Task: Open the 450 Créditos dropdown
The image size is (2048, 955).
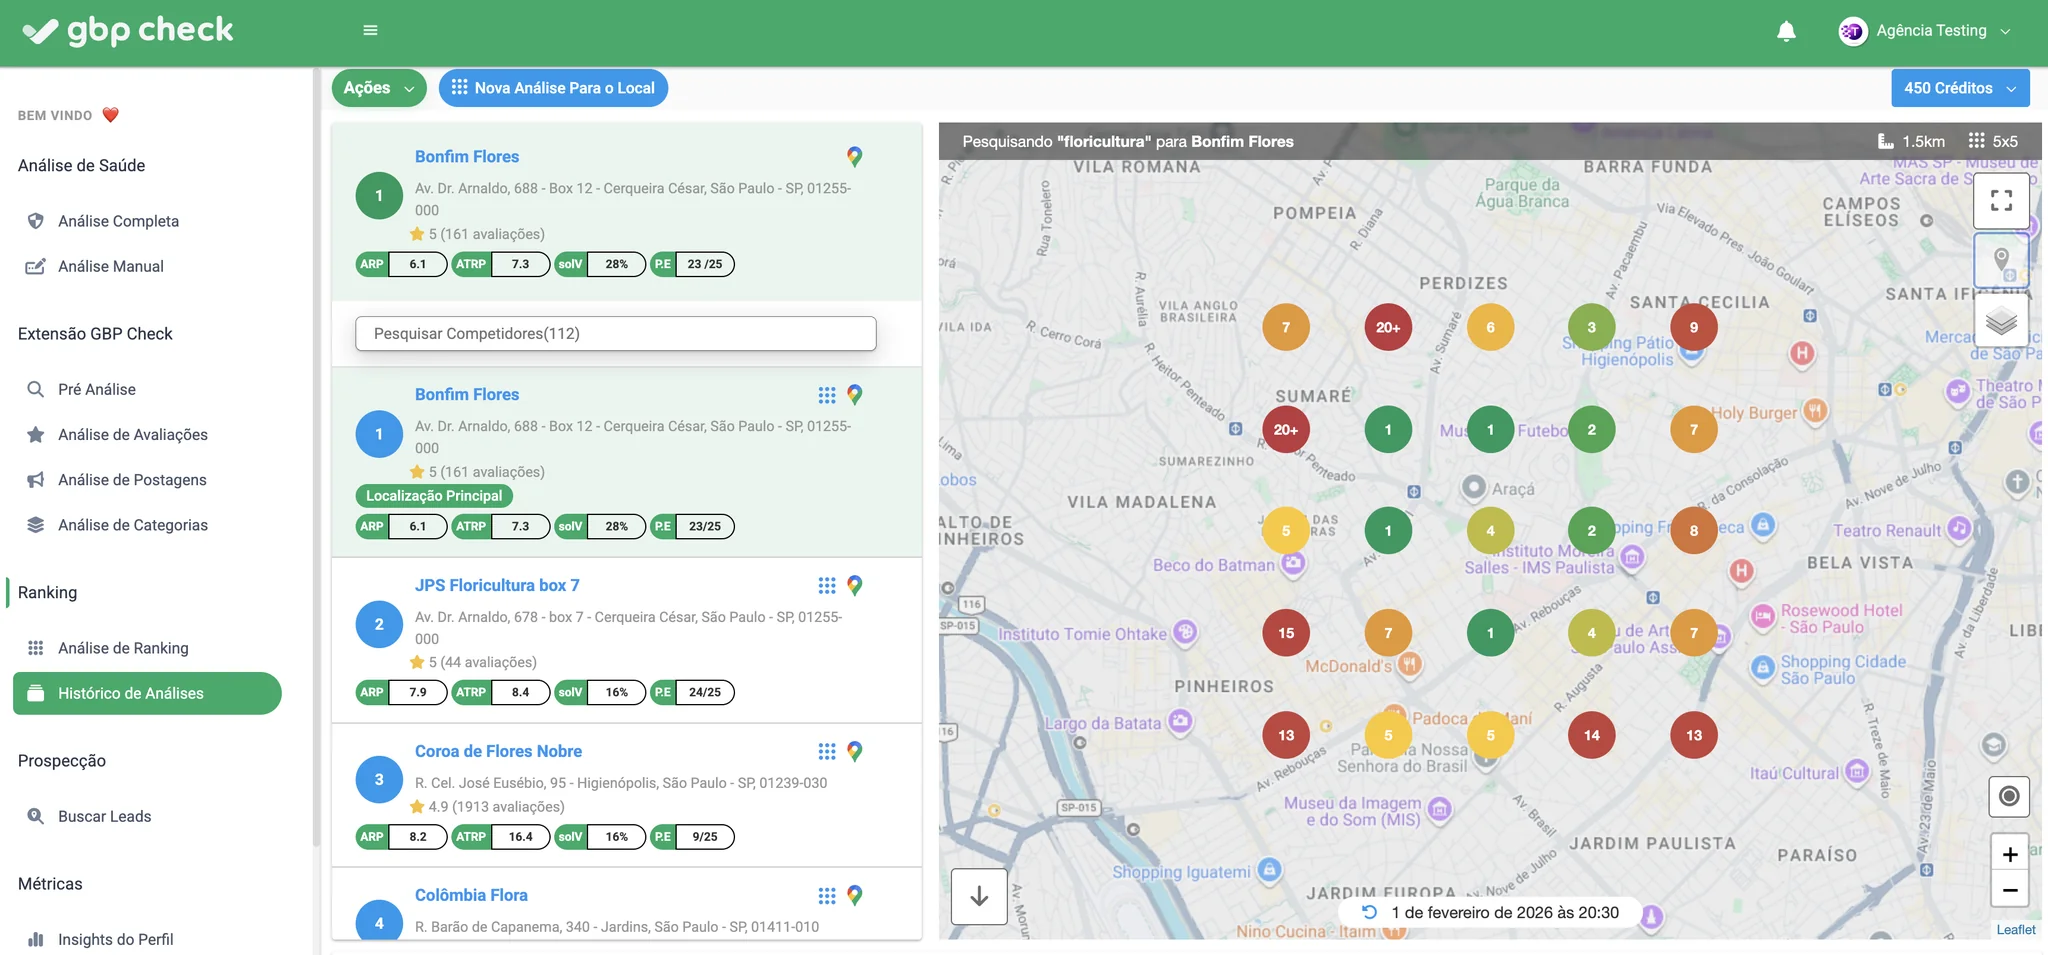Action: coord(1960,88)
